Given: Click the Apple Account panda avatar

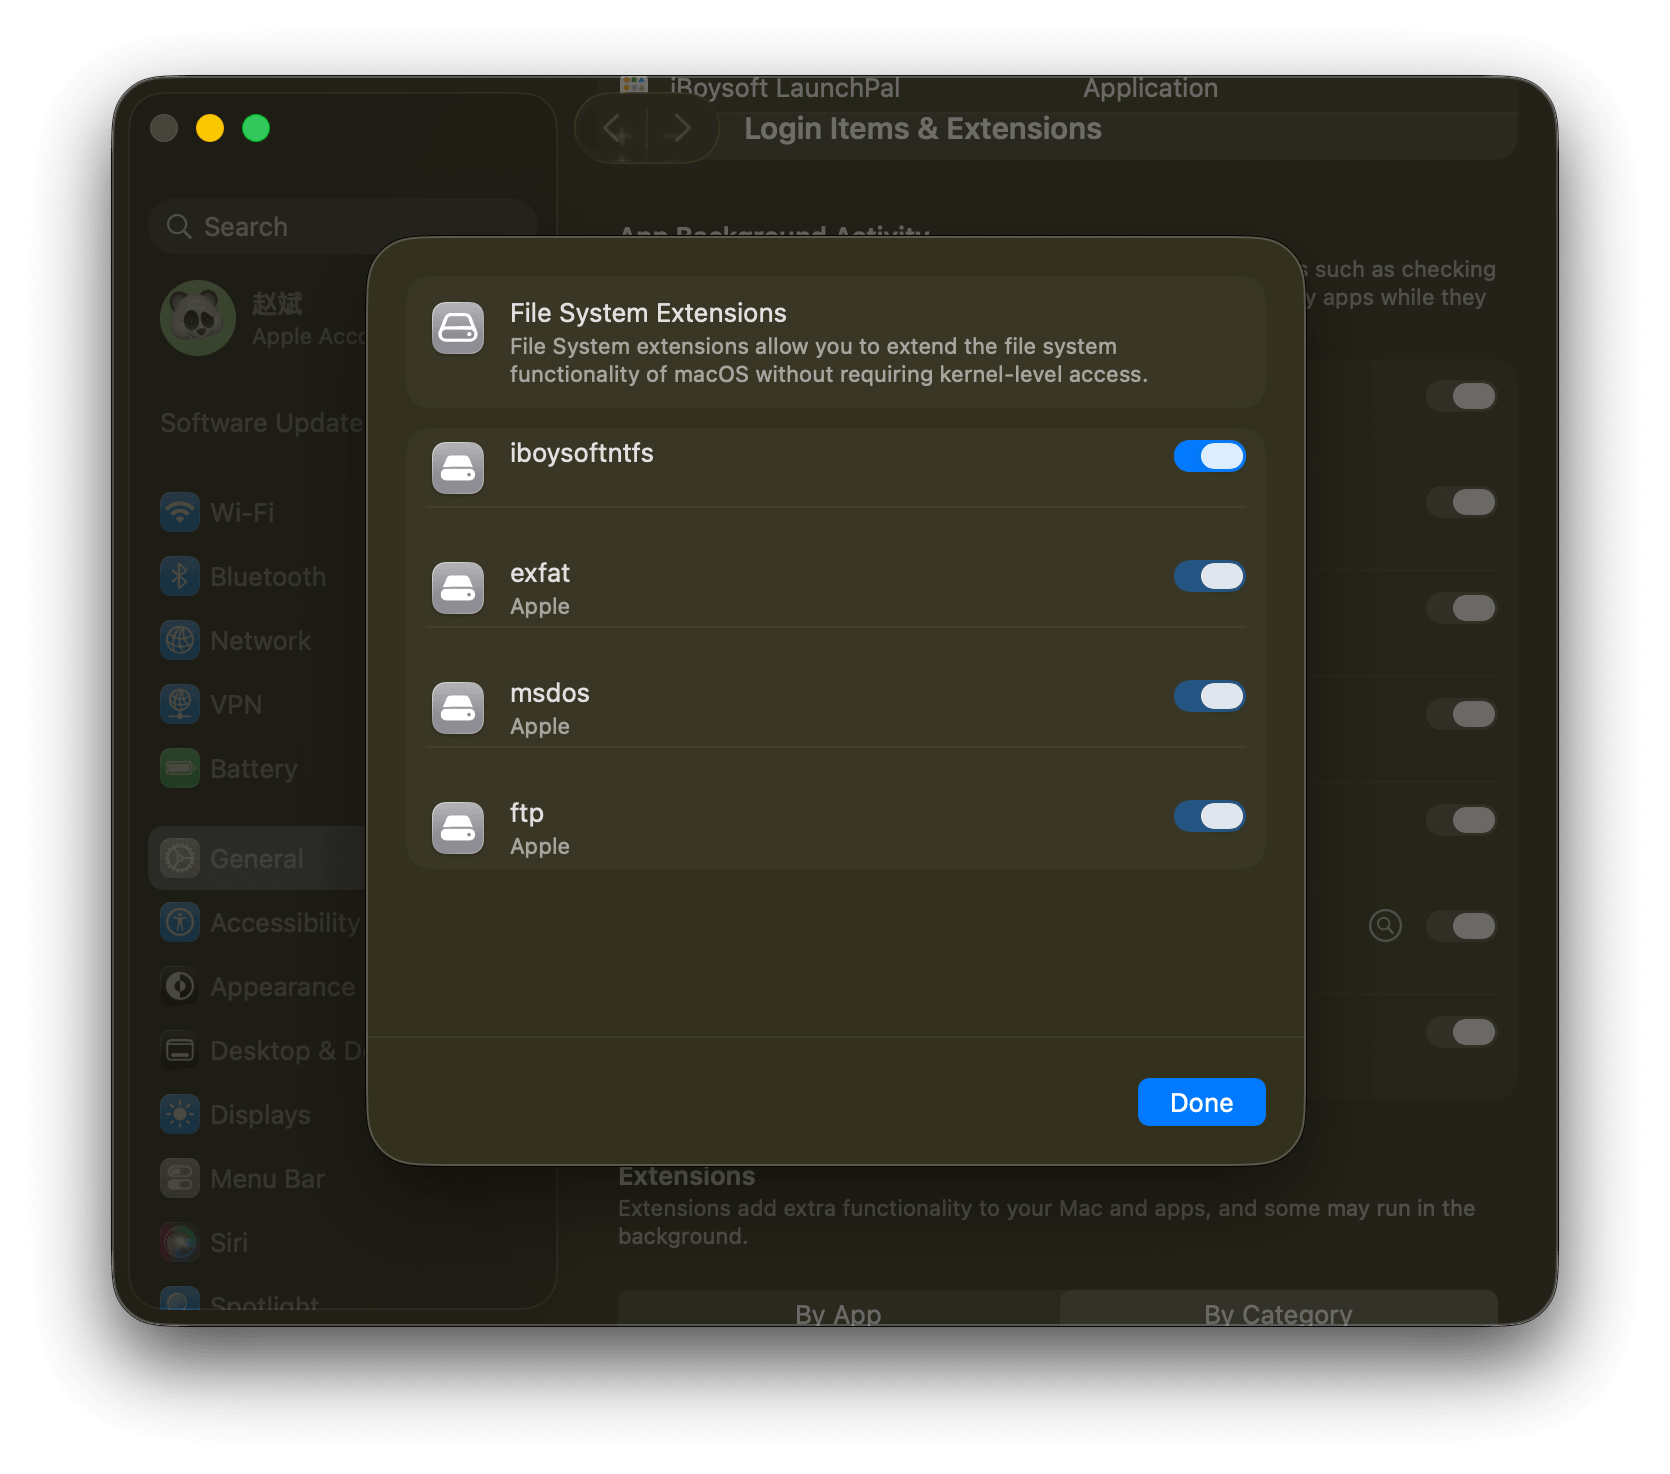Looking at the screenshot, I should click(x=198, y=318).
